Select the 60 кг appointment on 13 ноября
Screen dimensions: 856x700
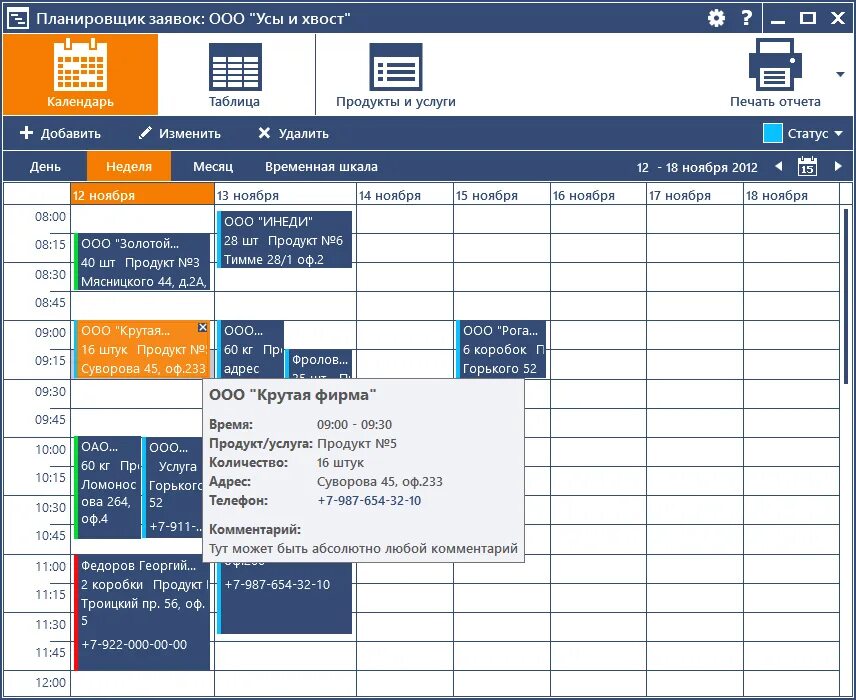(250, 349)
